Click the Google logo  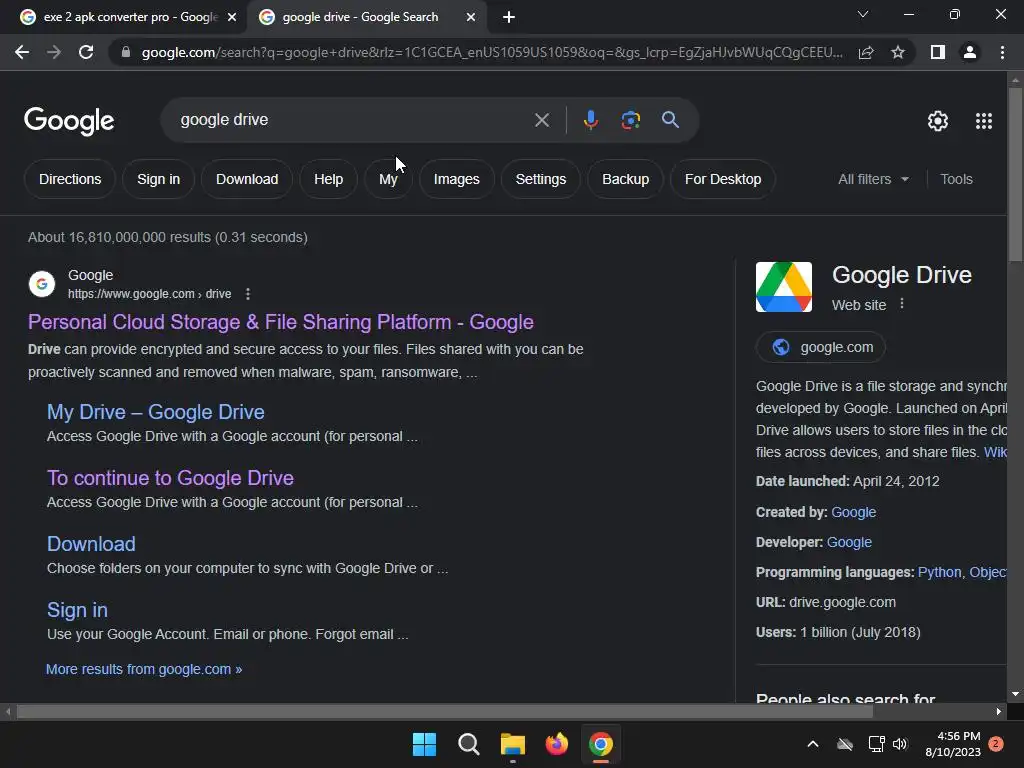click(69, 121)
